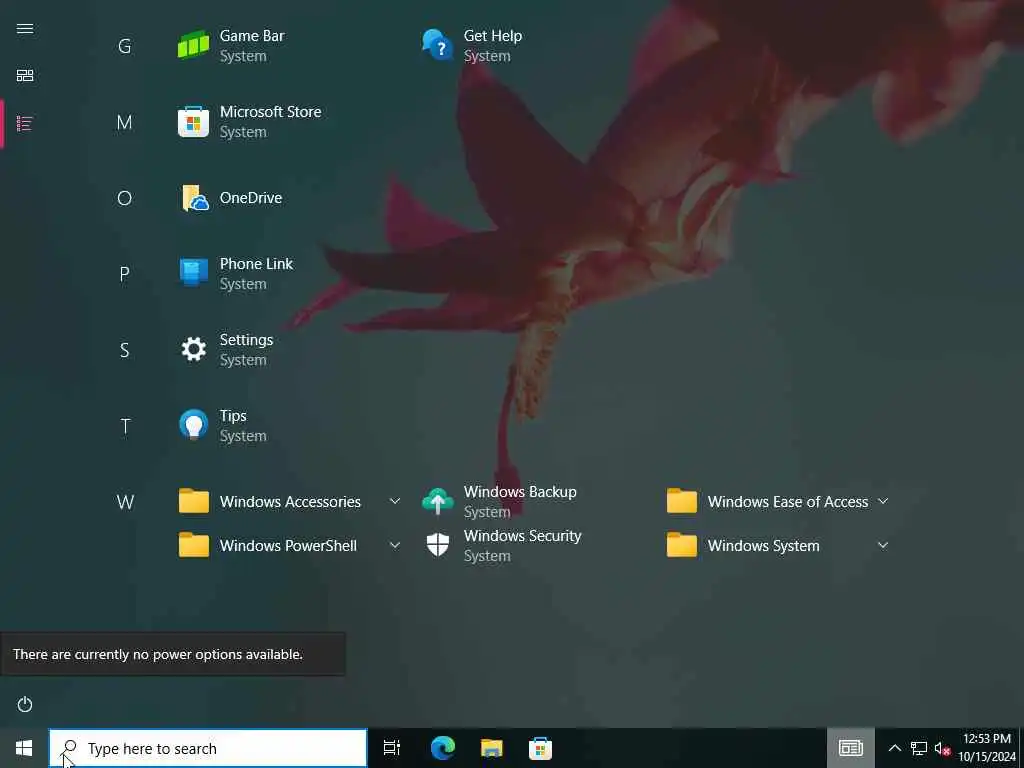
Task: Open Task View on the taskbar
Action: pos(392,748)
